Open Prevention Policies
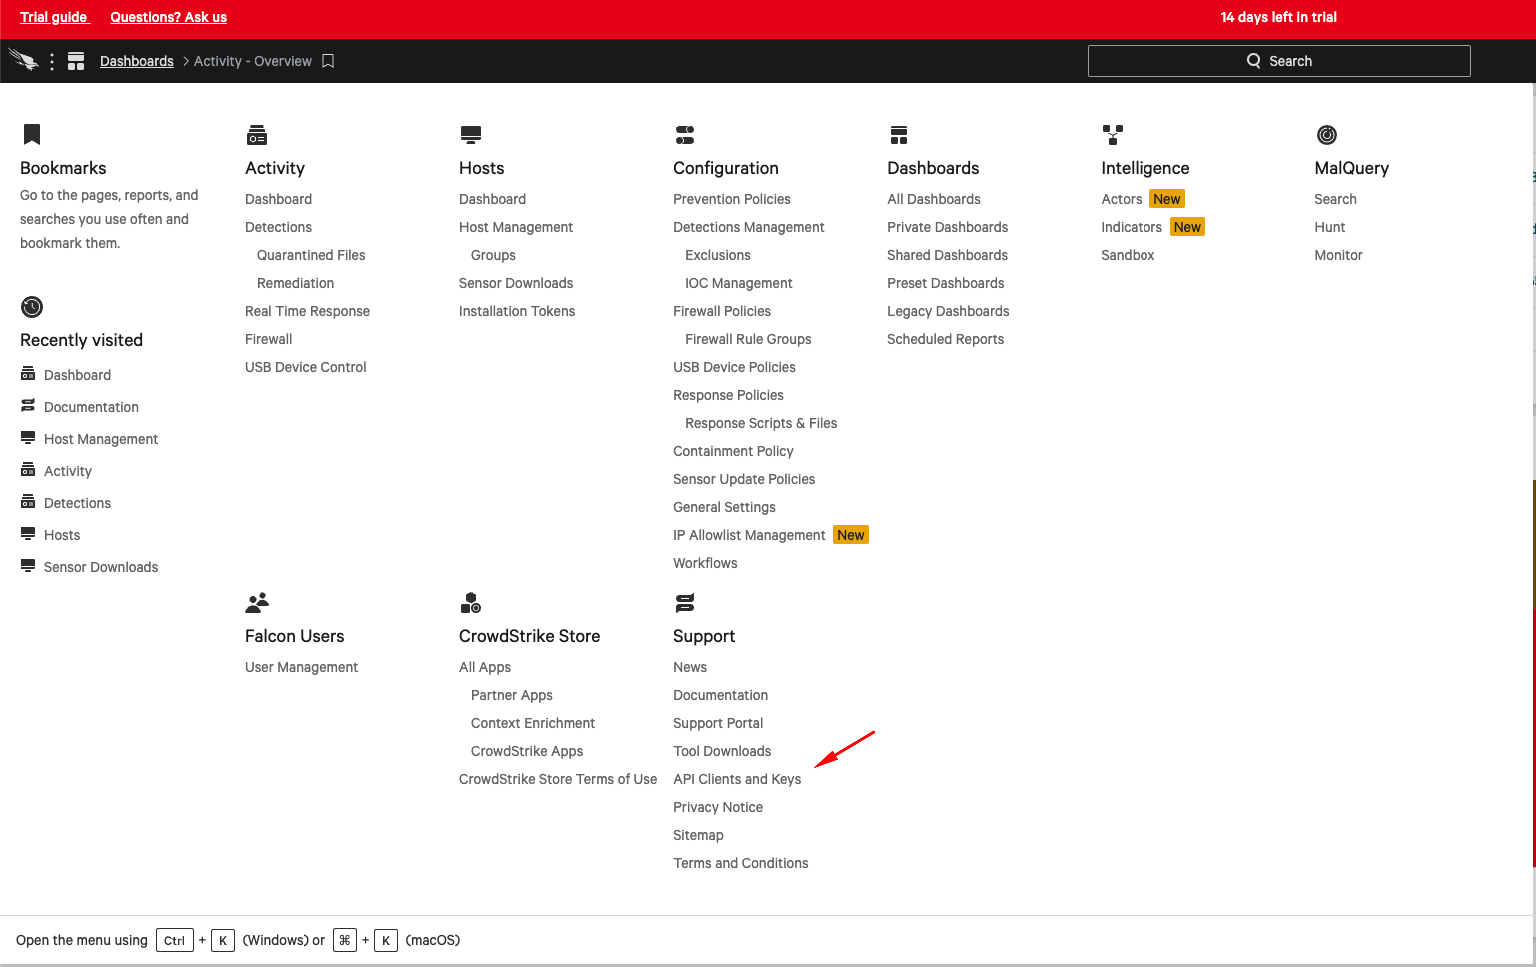The image size is (1536, 967). (x=731, y=199)
